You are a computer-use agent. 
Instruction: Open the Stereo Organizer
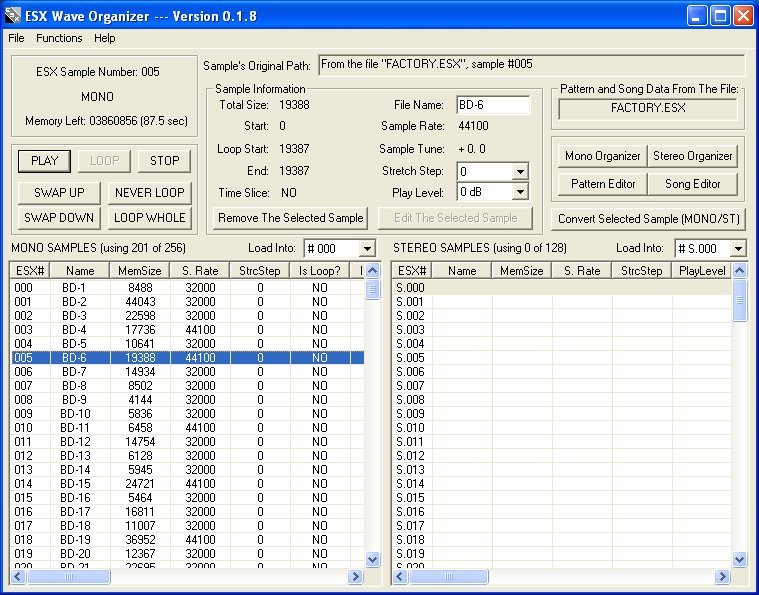693,156
